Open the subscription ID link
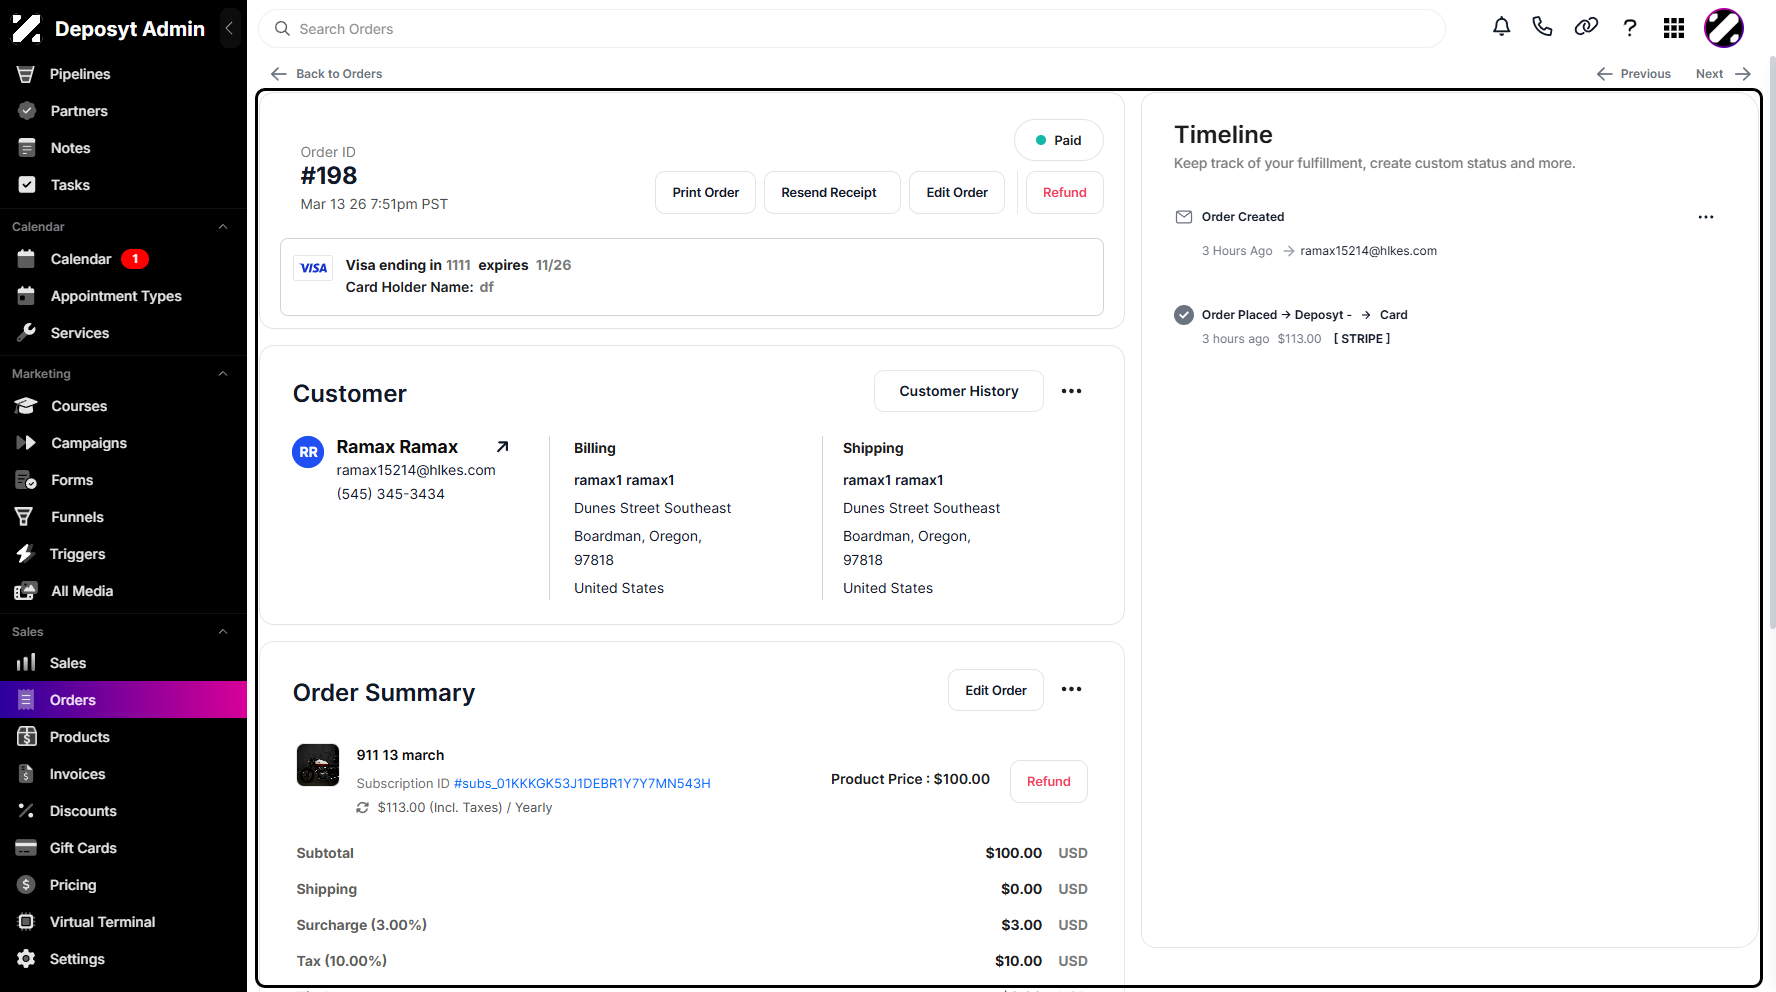Screen dimensions: 1776x992 (x=582, y=783)
